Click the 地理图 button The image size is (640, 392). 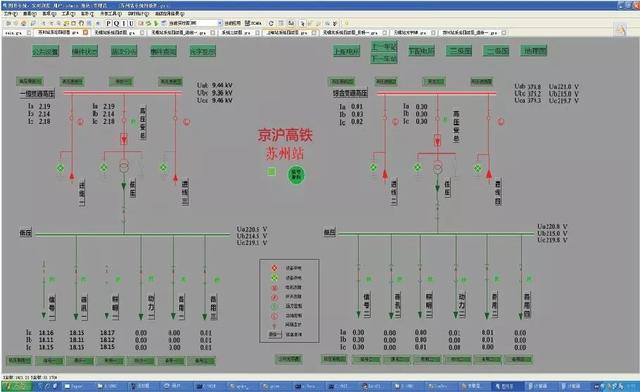pyautogui.click(x=534, y=51)
